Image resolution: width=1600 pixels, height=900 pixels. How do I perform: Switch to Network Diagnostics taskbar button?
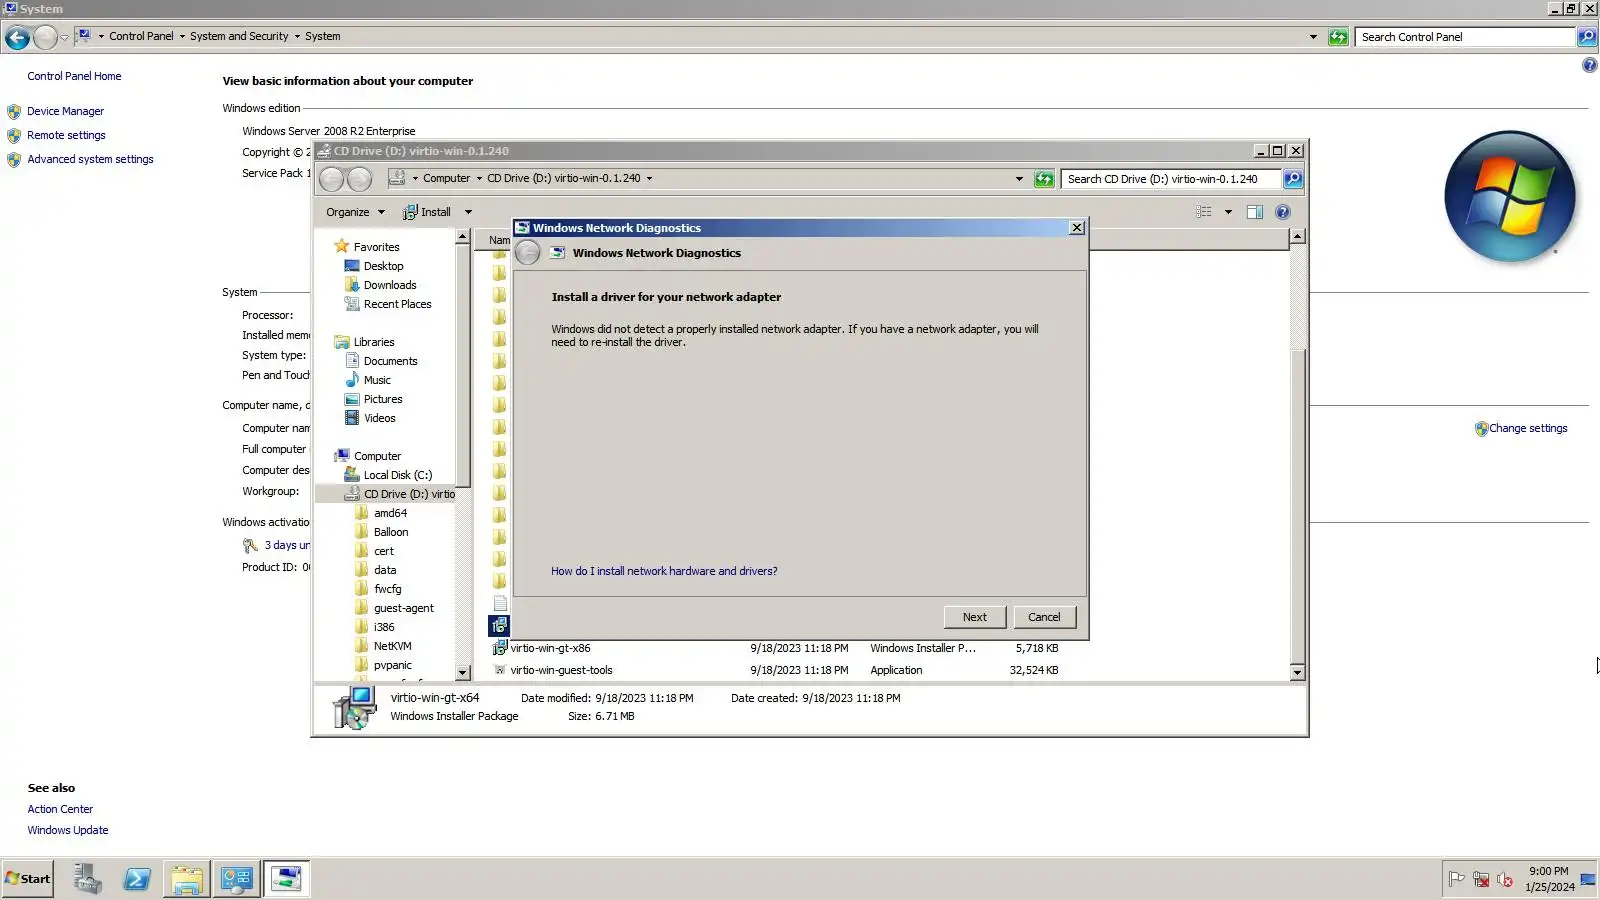(x=287, y=879)
